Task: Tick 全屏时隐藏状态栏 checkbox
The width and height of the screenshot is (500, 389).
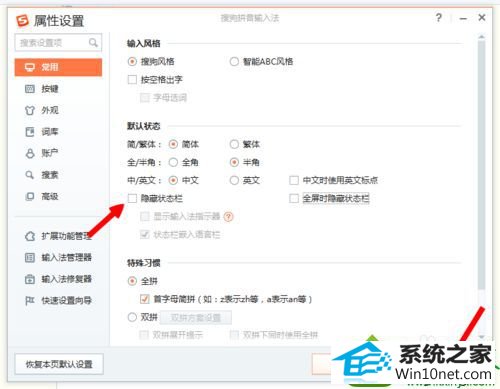Action: point(294,198)
